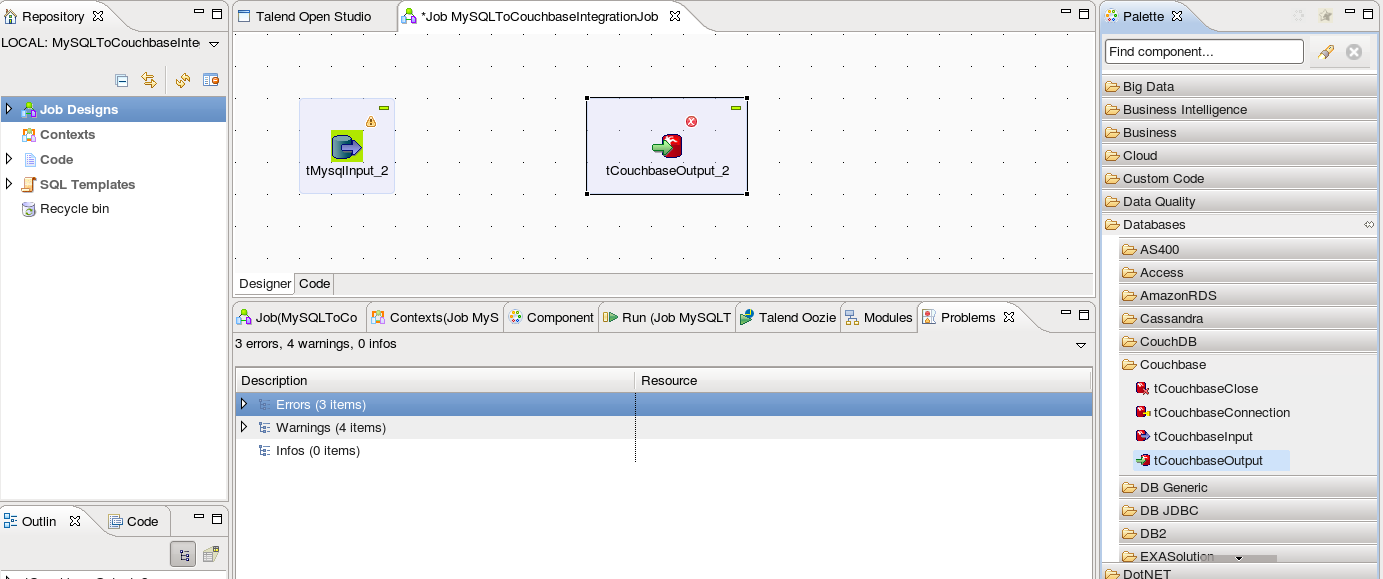The width and height of the screenshot is (1383, 579).
Task: Open the Problems view menu dropdown arrow
Action: (x=1081, y=345)
